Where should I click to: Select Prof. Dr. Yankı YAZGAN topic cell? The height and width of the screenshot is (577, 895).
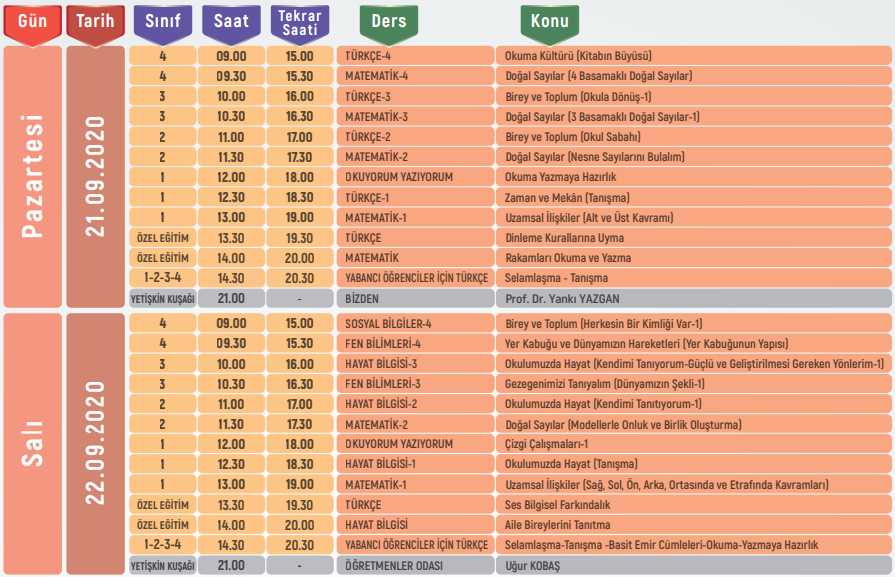click(693, 298)
